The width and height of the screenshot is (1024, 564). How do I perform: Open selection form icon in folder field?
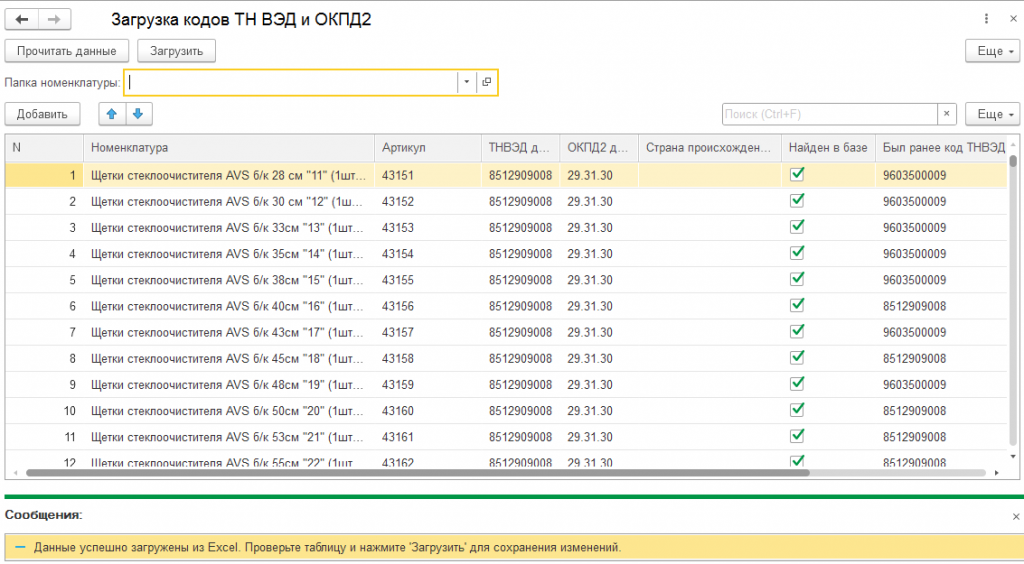click(x=487, y=82)
